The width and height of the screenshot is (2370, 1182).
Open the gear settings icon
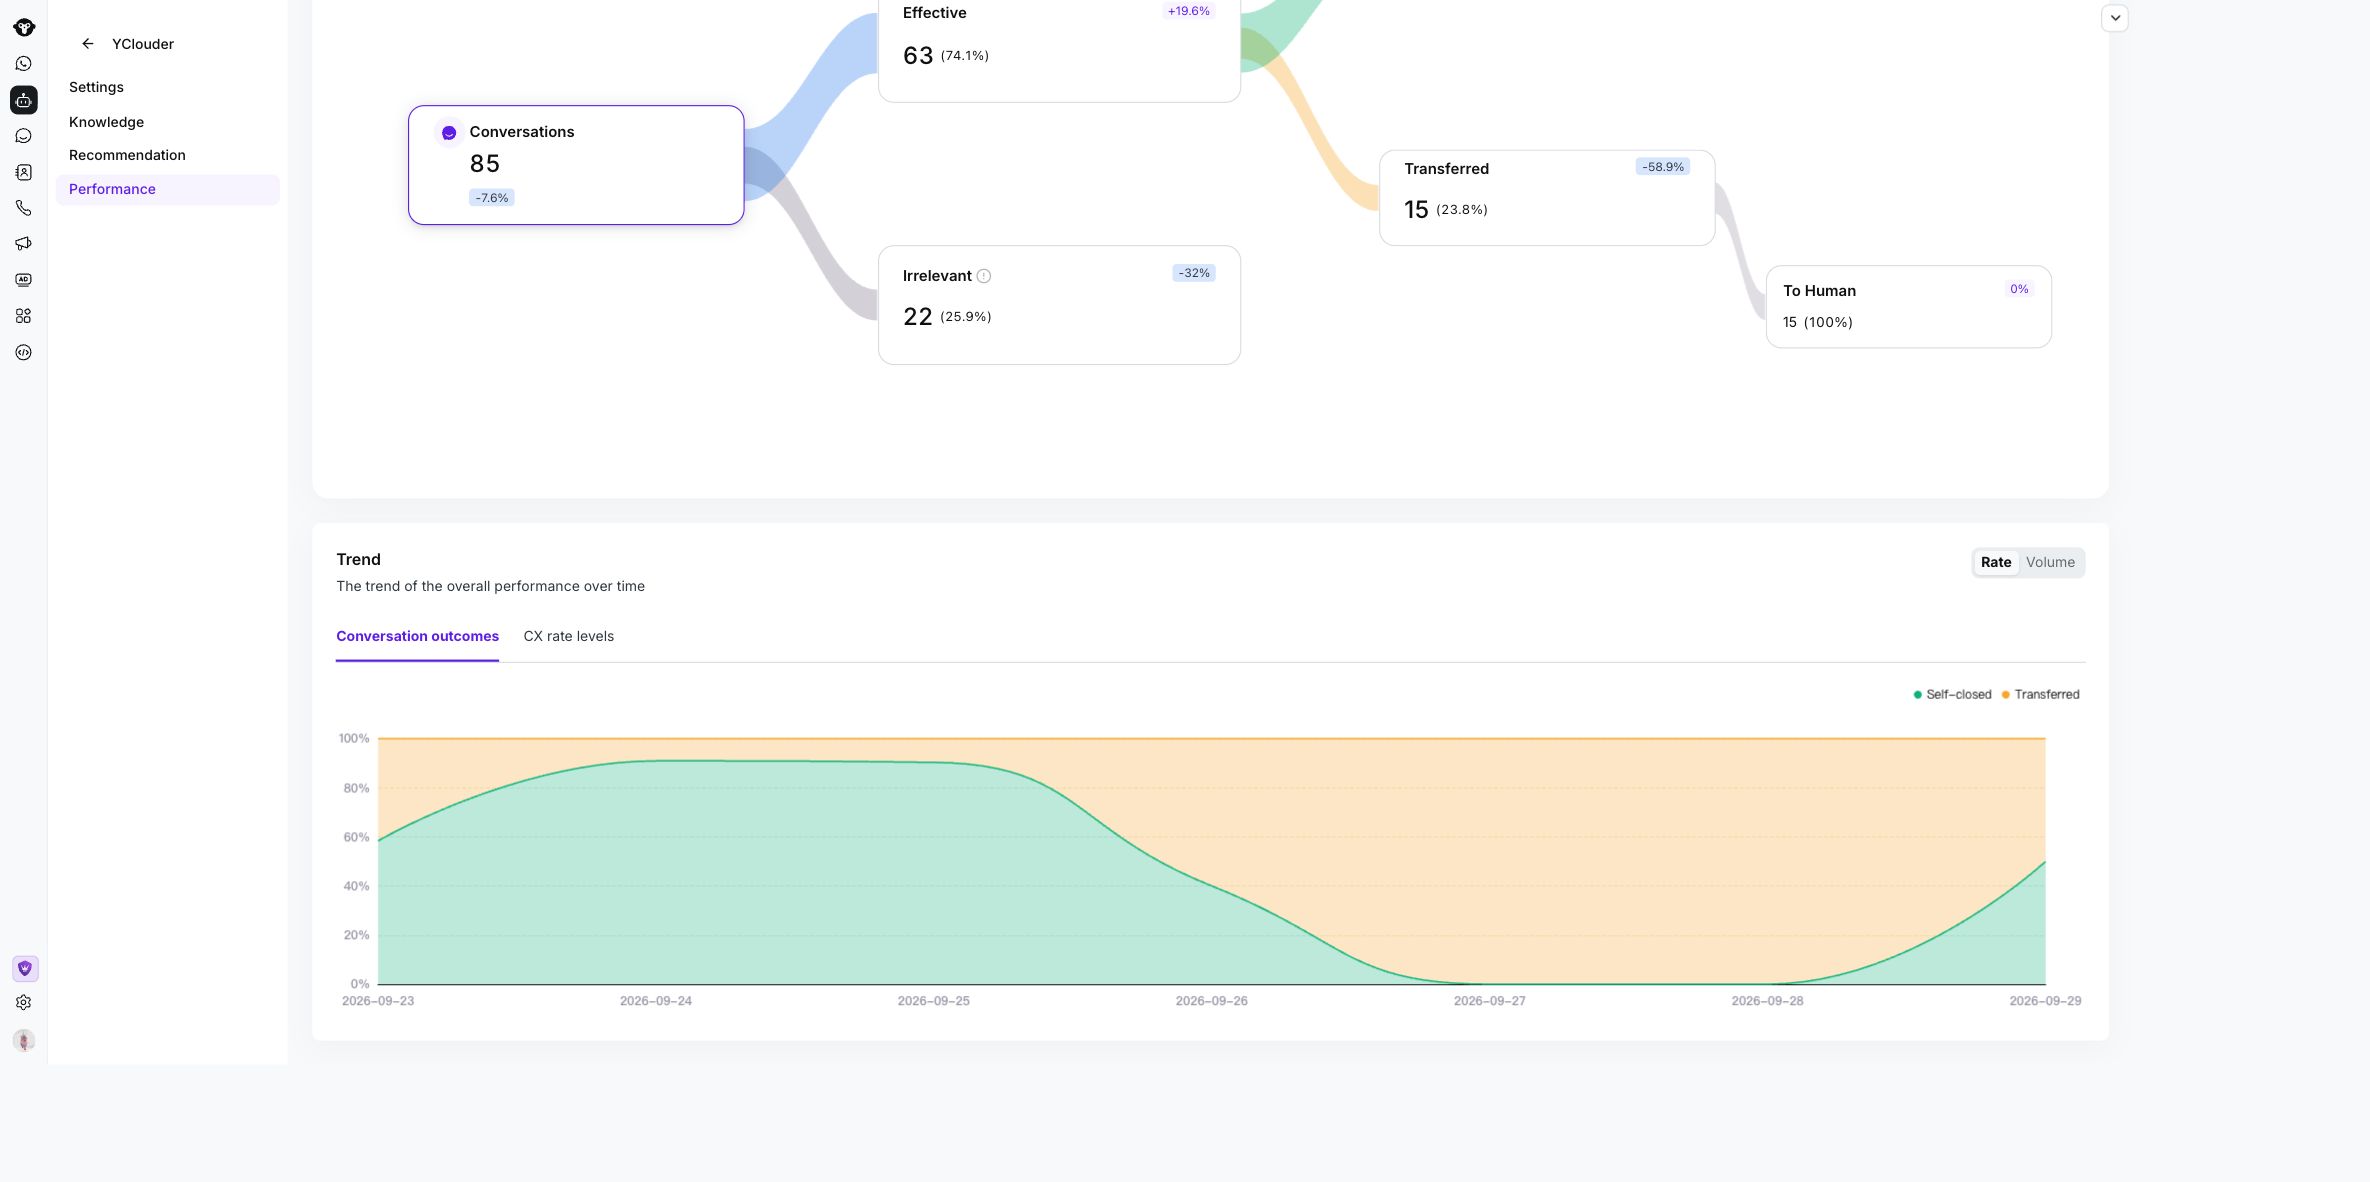24,1002
